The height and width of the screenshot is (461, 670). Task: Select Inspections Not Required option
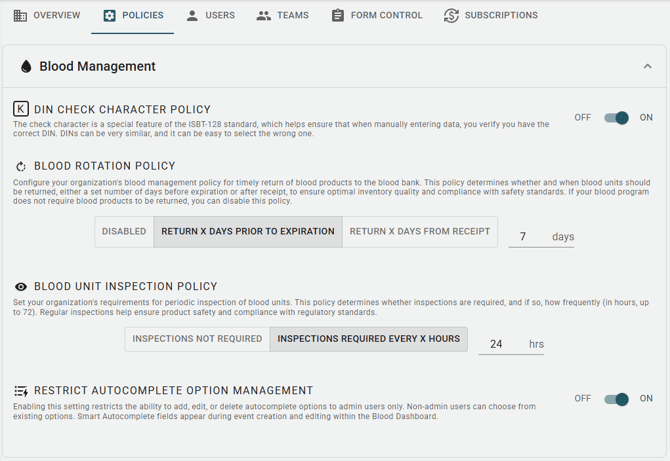click(197, 339)
